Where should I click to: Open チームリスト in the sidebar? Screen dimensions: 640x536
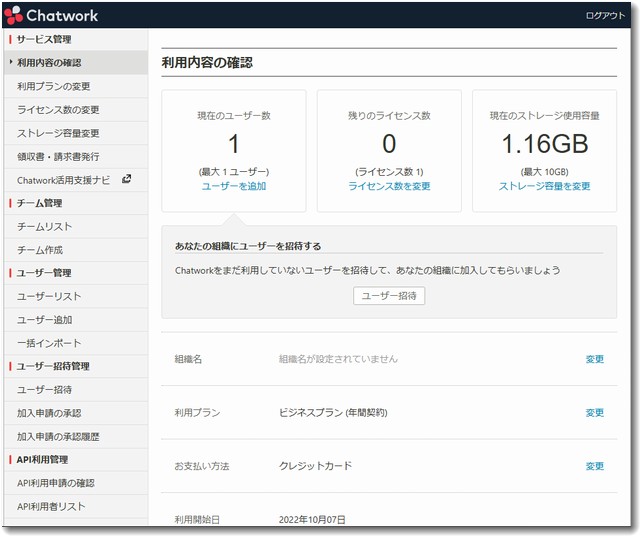[x=76, y=227]
